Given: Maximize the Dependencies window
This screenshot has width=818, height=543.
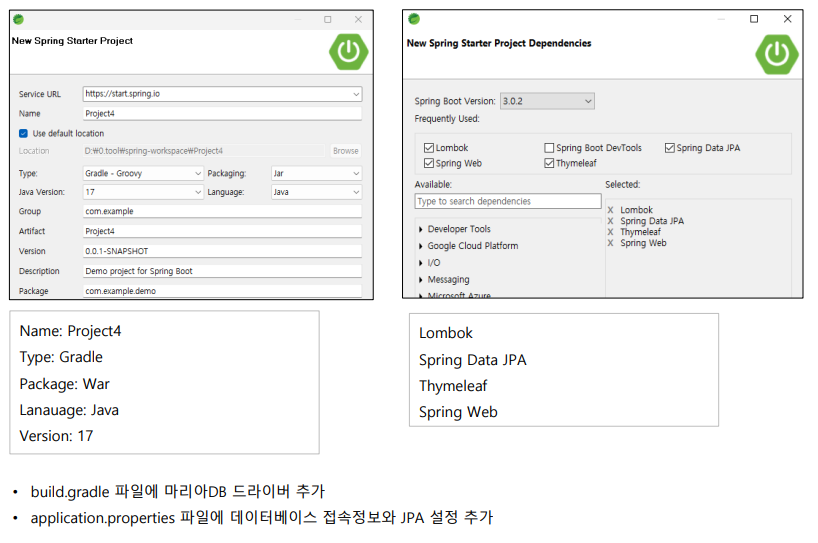Looking at the screenshot, I should point(754,19).
